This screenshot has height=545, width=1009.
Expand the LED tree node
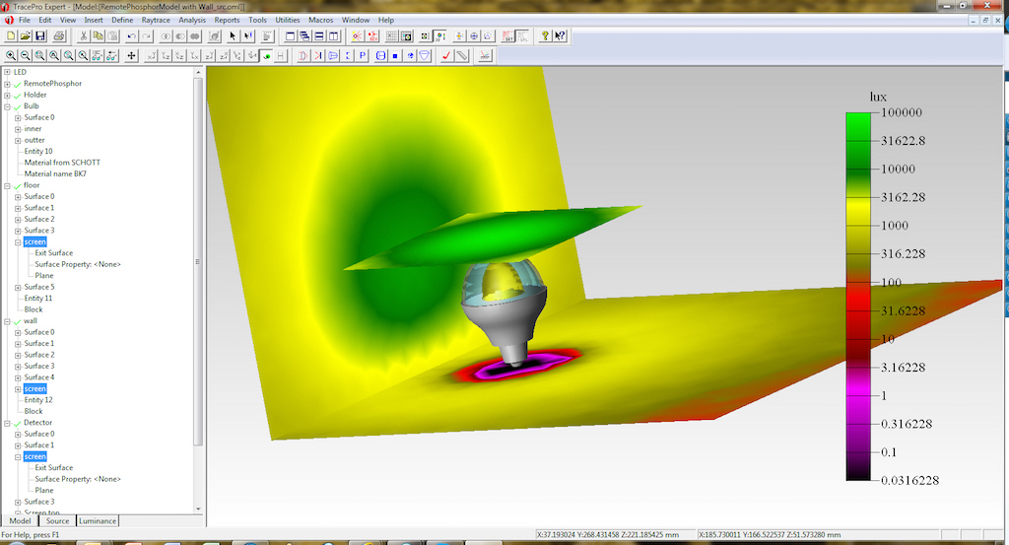(x=7, y=72)
